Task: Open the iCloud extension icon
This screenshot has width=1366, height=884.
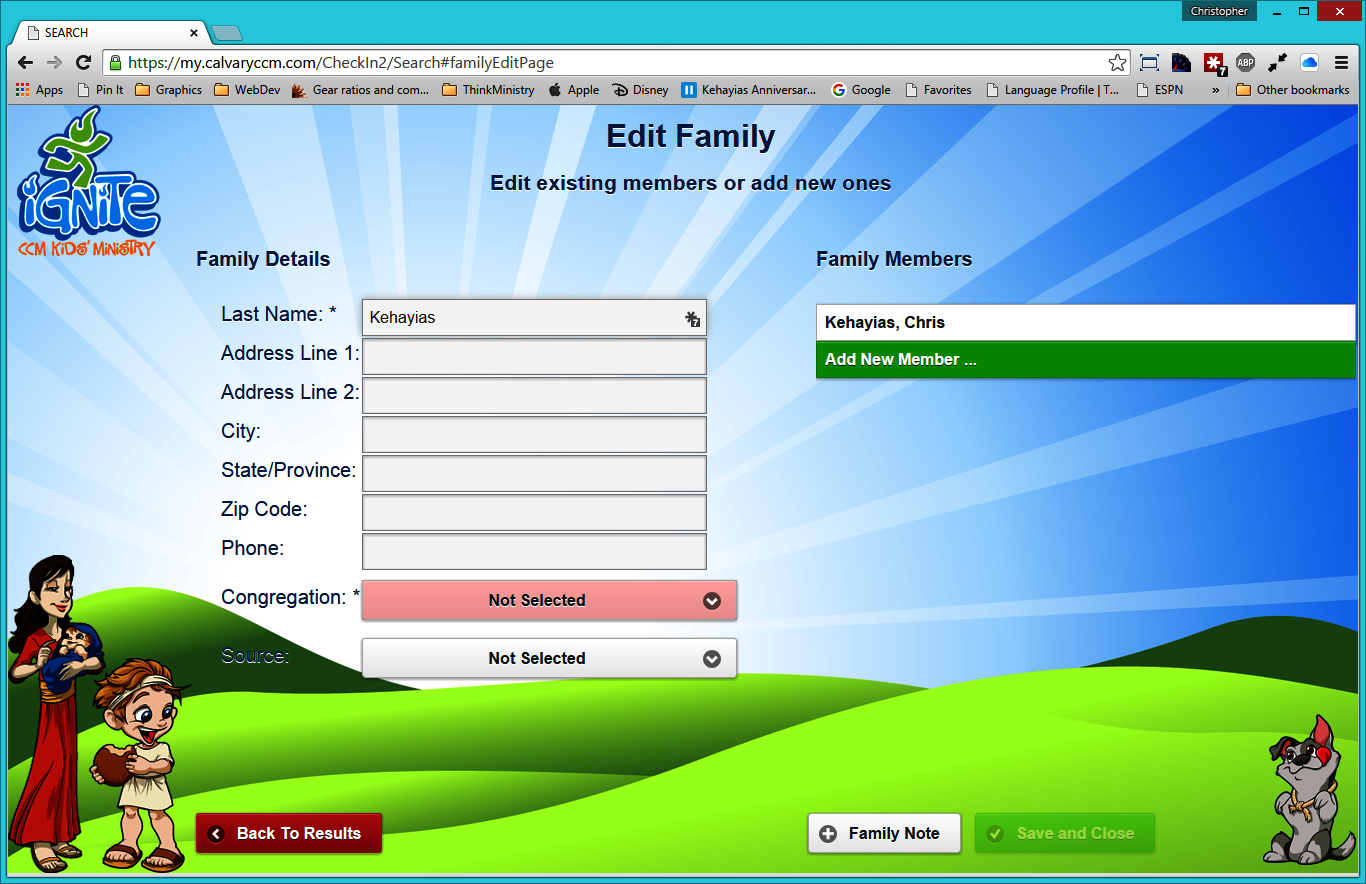Action: coord(1309,62)
